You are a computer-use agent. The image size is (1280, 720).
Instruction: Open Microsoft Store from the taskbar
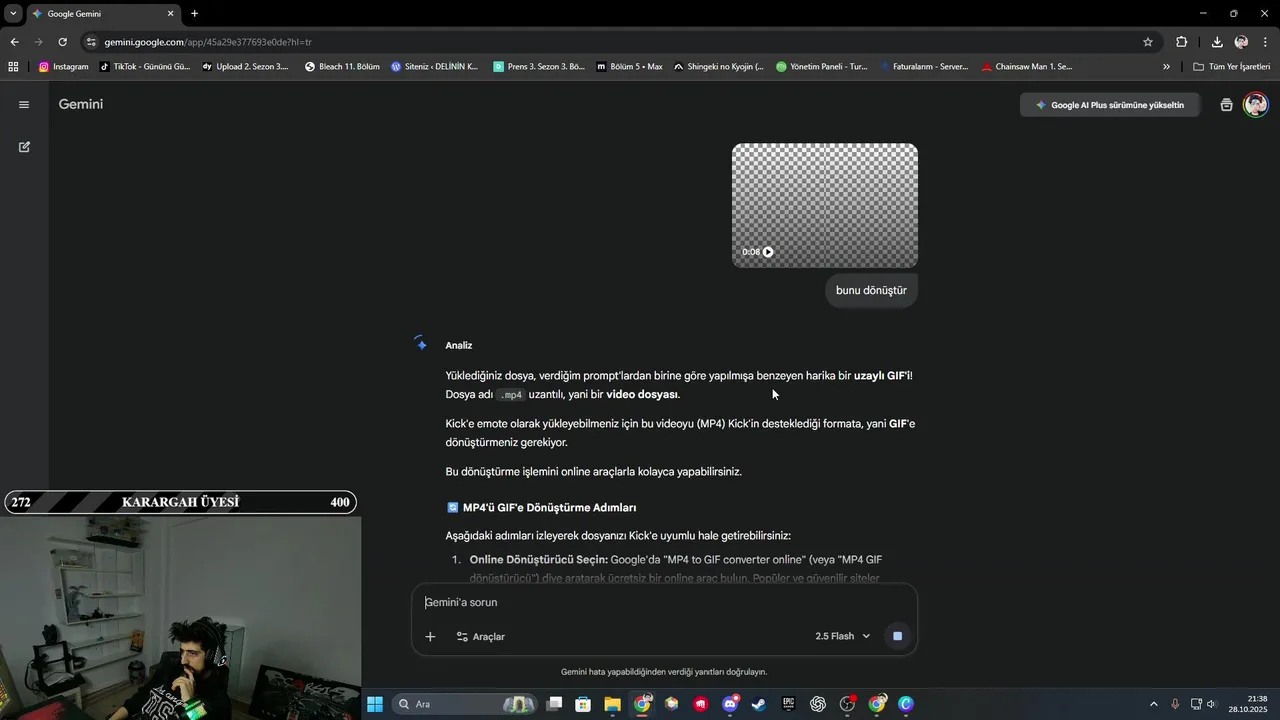click(583, 704)
